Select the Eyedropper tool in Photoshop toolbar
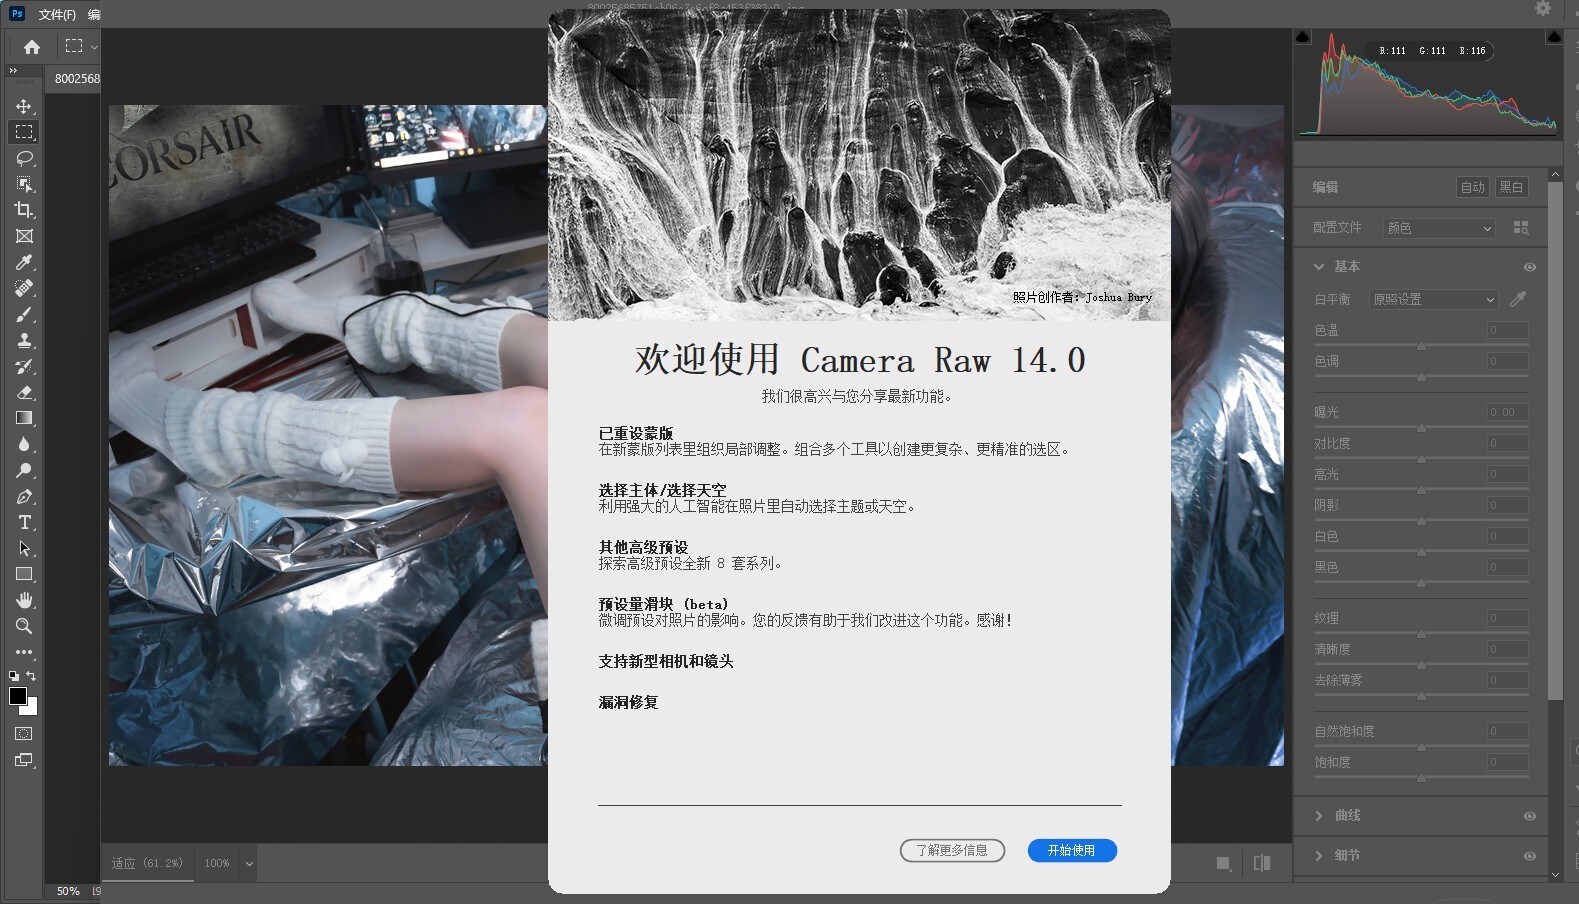 (24, 262)
